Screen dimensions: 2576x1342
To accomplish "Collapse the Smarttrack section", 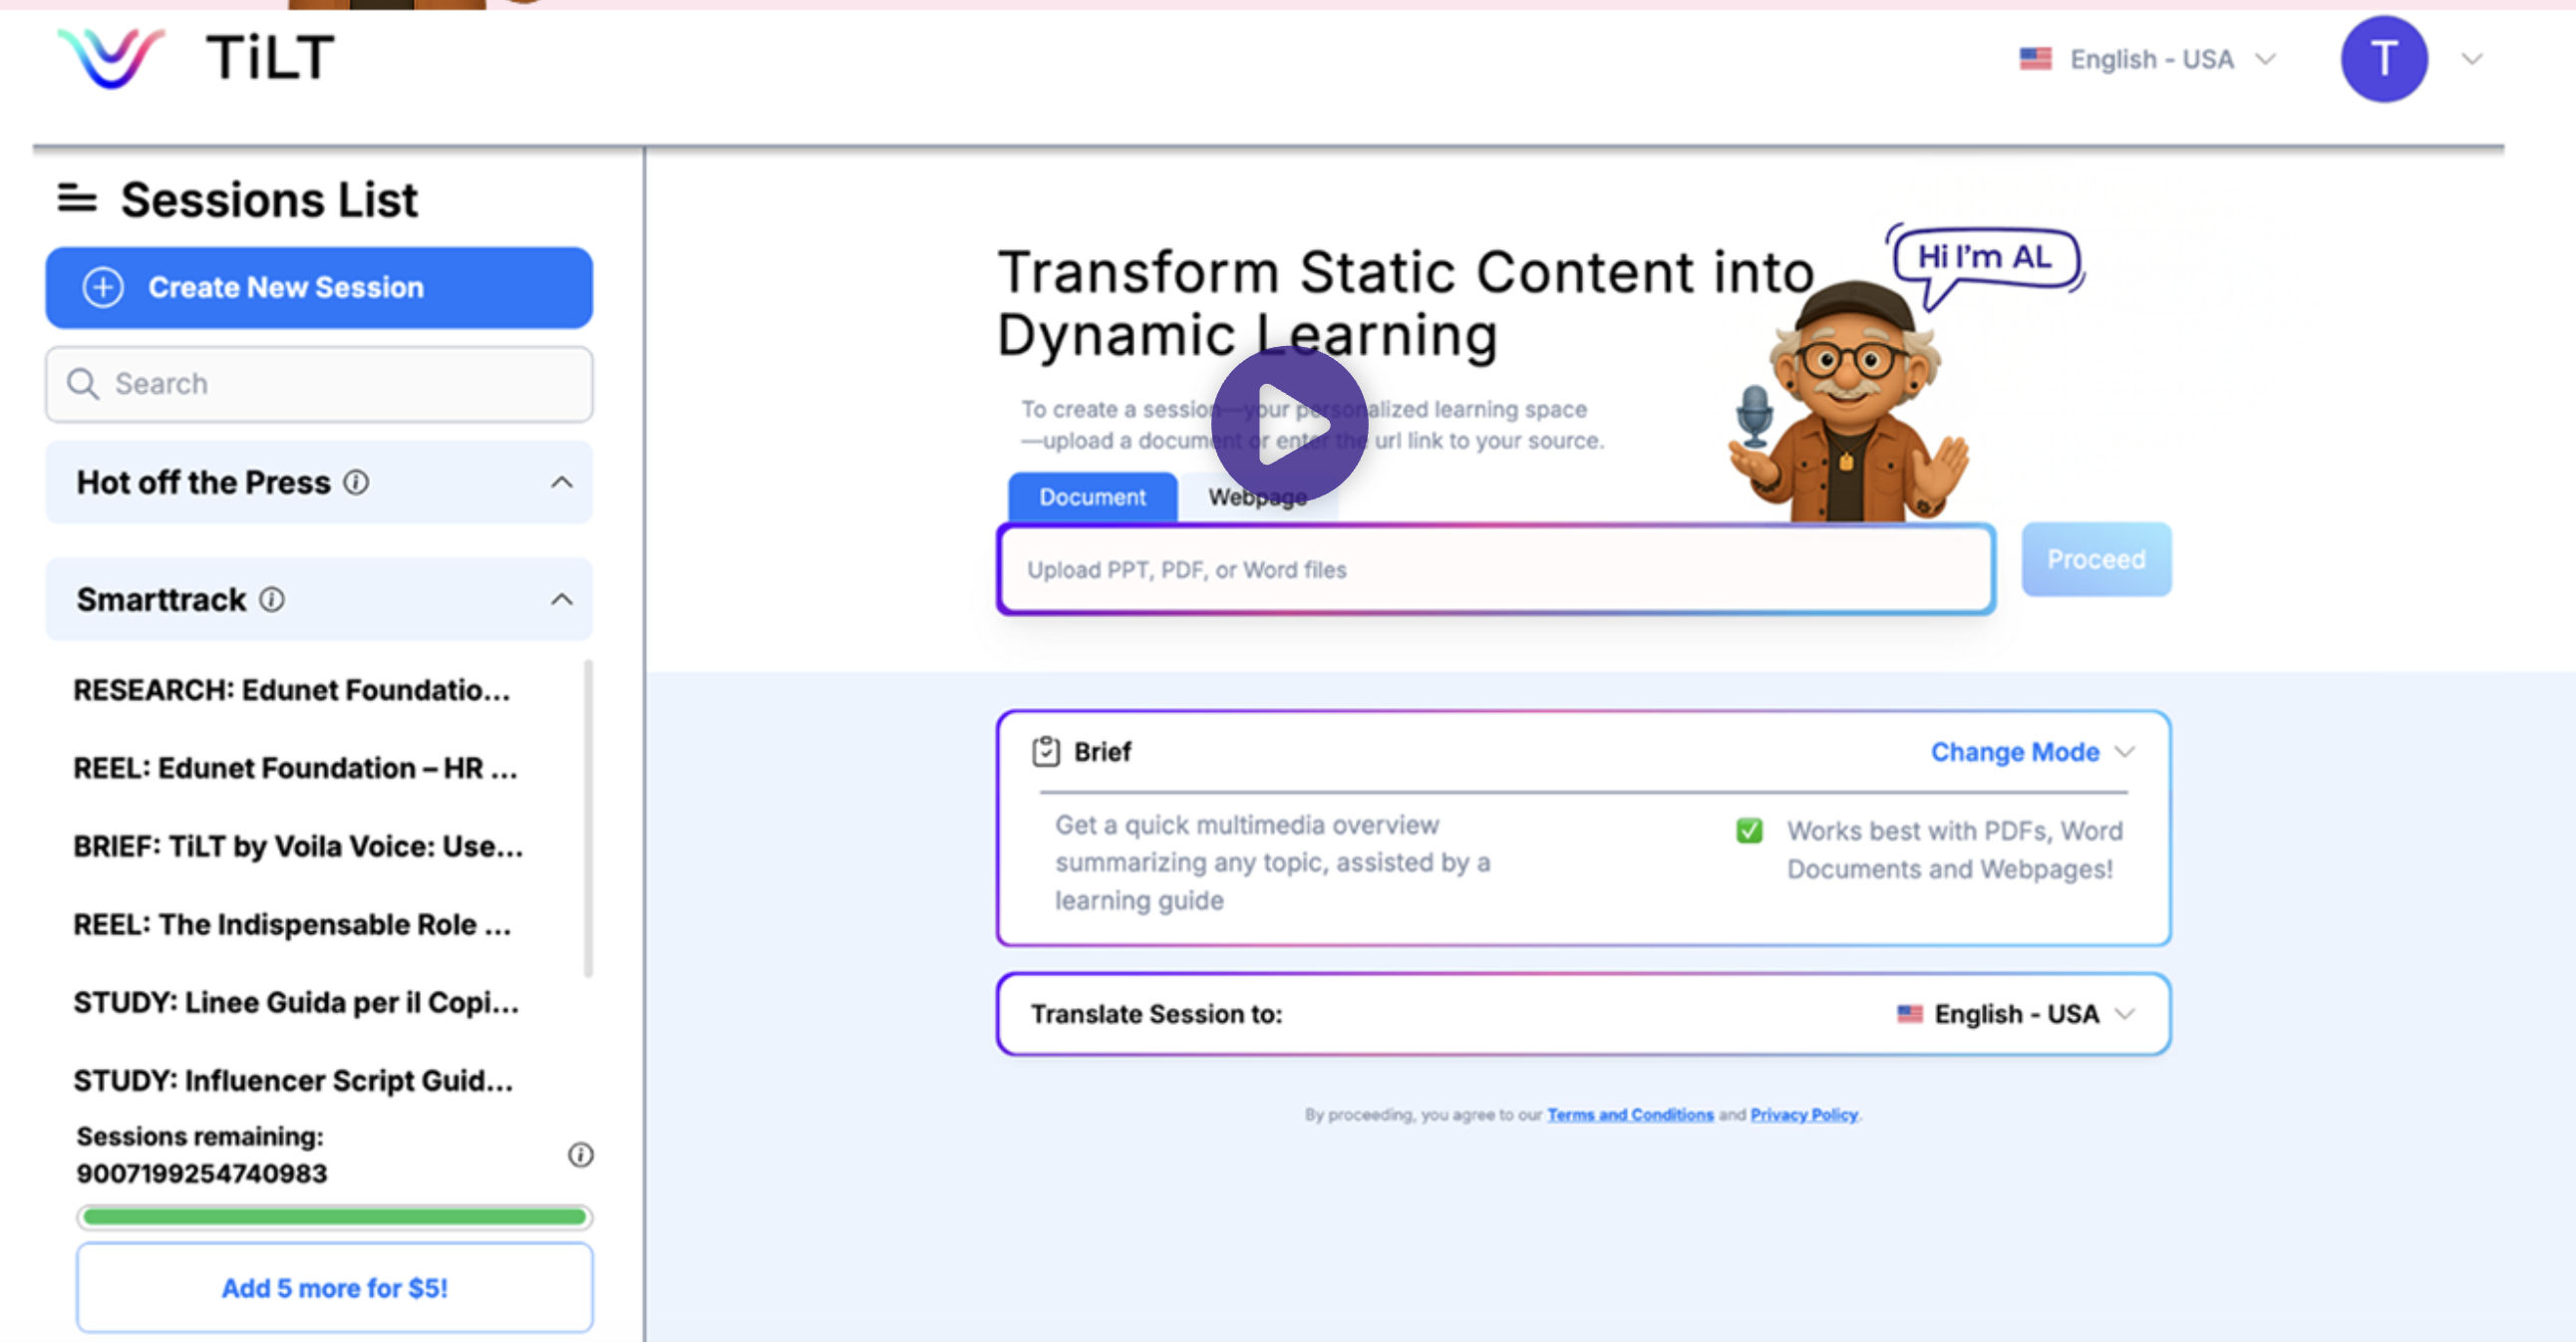I will click(x=562, y=599).
